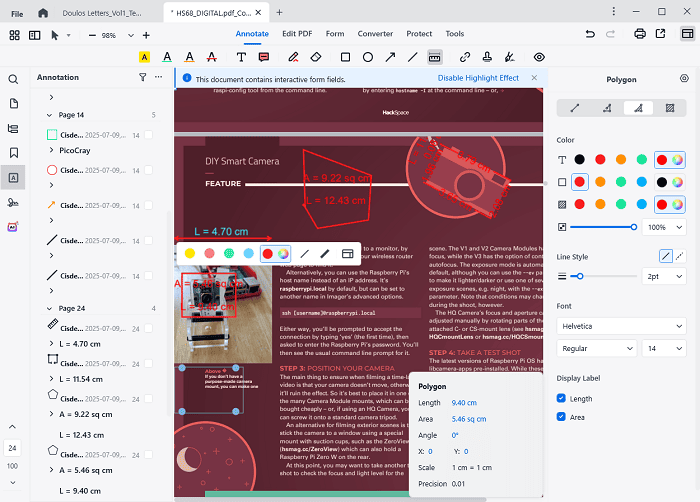Open the 2pt line width dropdown
The width and height of the screenshot is (700, 502).
664,276
